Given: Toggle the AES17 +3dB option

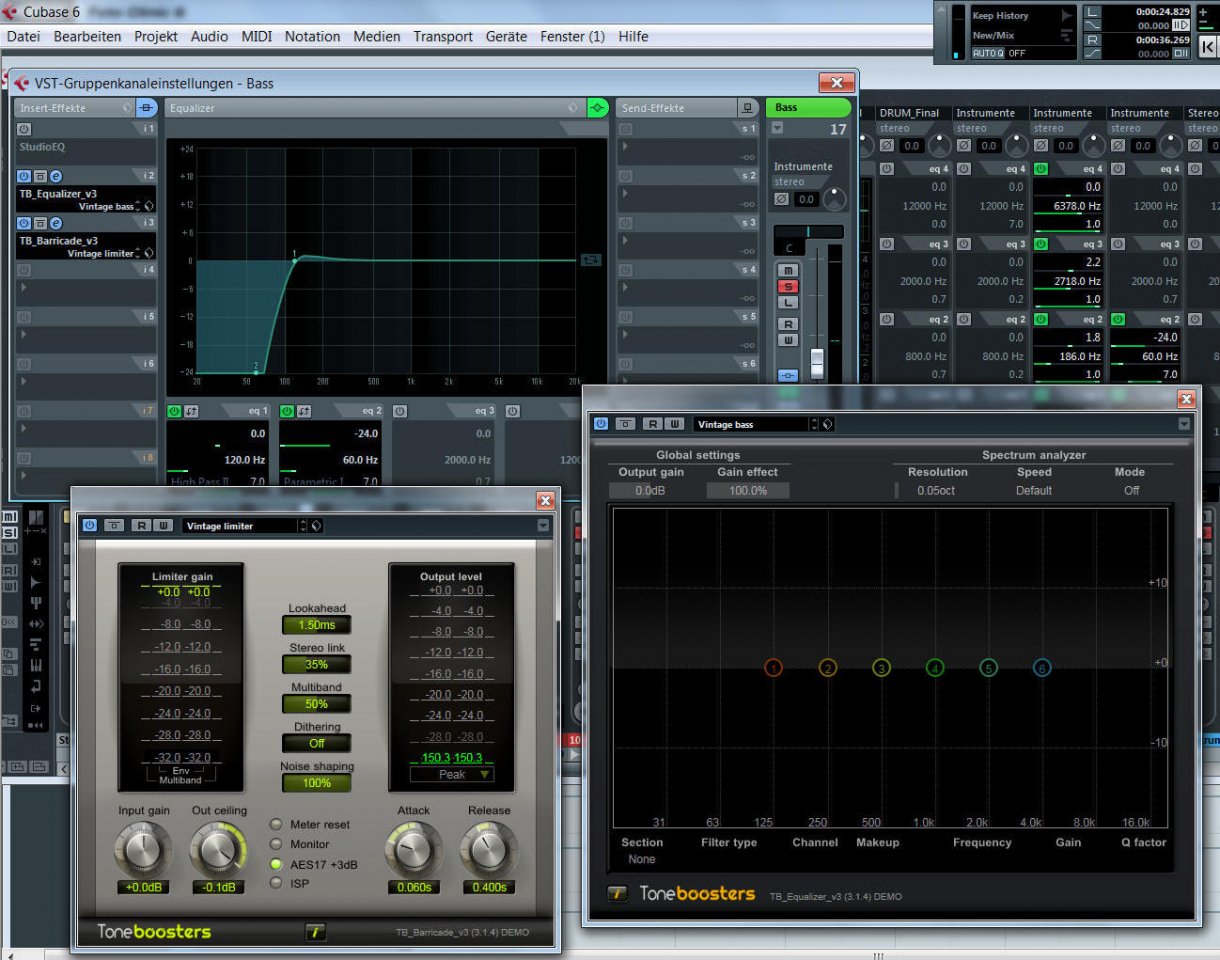Looking at the screenshot, I should click(x=275, y=863).
